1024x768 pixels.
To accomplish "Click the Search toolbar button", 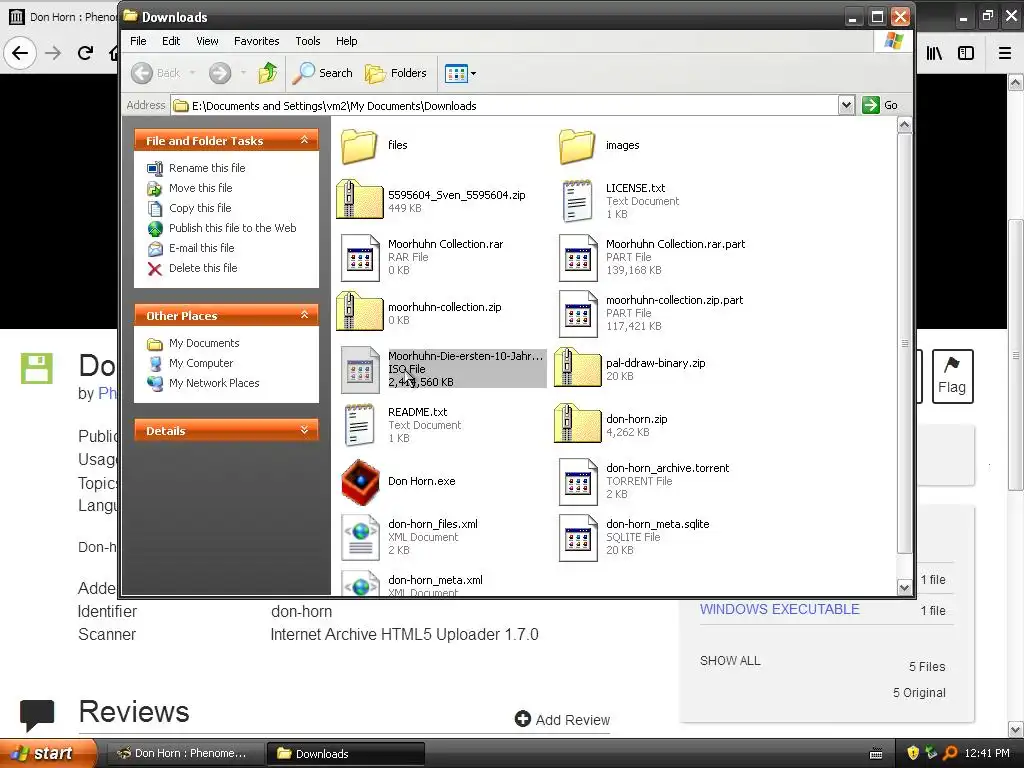I will (323, 73).
